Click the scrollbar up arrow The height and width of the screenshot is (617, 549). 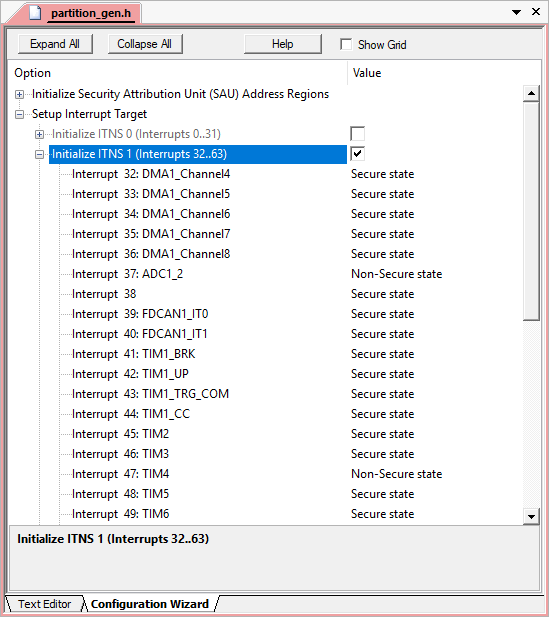coord(531,93)
